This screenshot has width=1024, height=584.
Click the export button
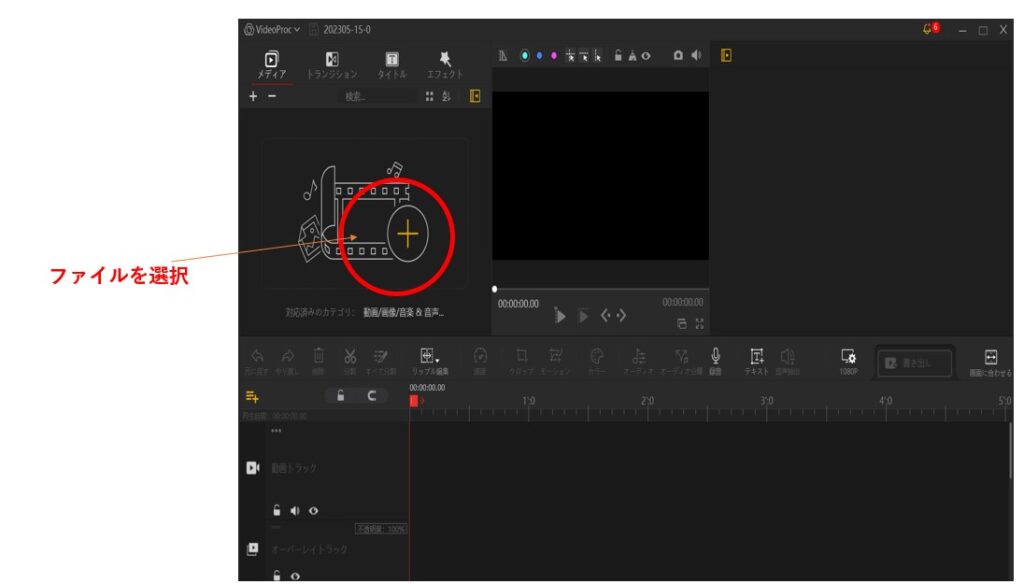tap(914, 363)
